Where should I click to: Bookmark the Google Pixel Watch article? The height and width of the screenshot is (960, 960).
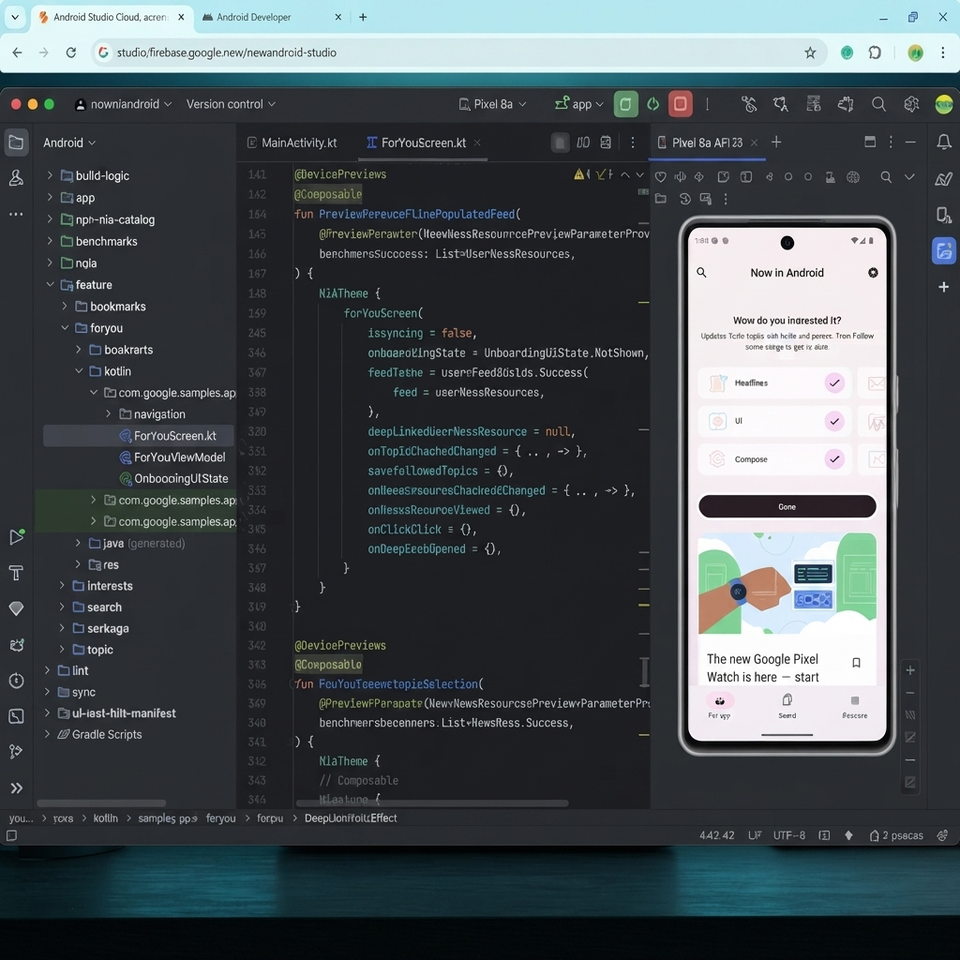[x=856, y=662]
